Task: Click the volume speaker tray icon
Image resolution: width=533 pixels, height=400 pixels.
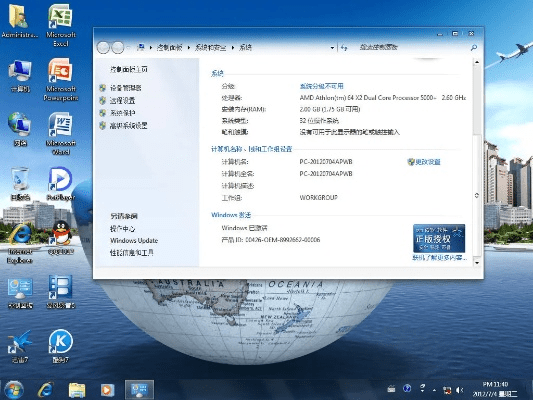Action: pyautogui.click(x=460, y=390)
